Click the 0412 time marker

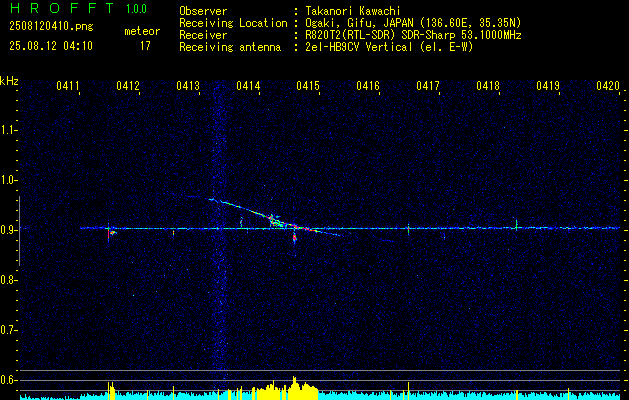[x=128, y=85]
